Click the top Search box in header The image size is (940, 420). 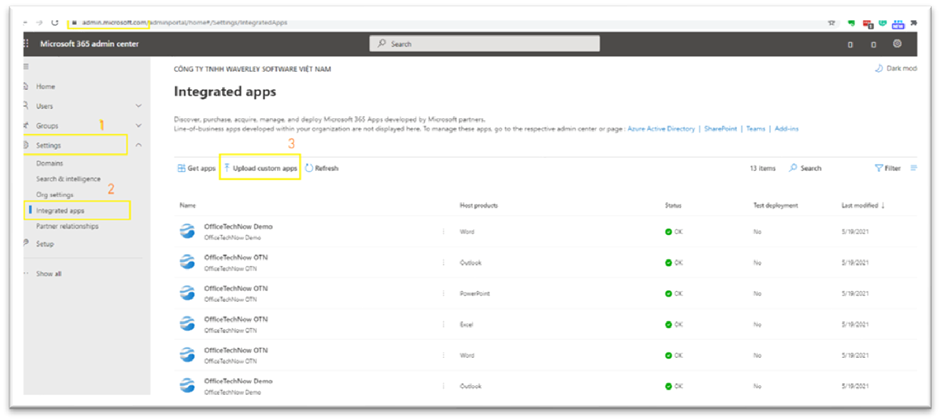(484, 44)
